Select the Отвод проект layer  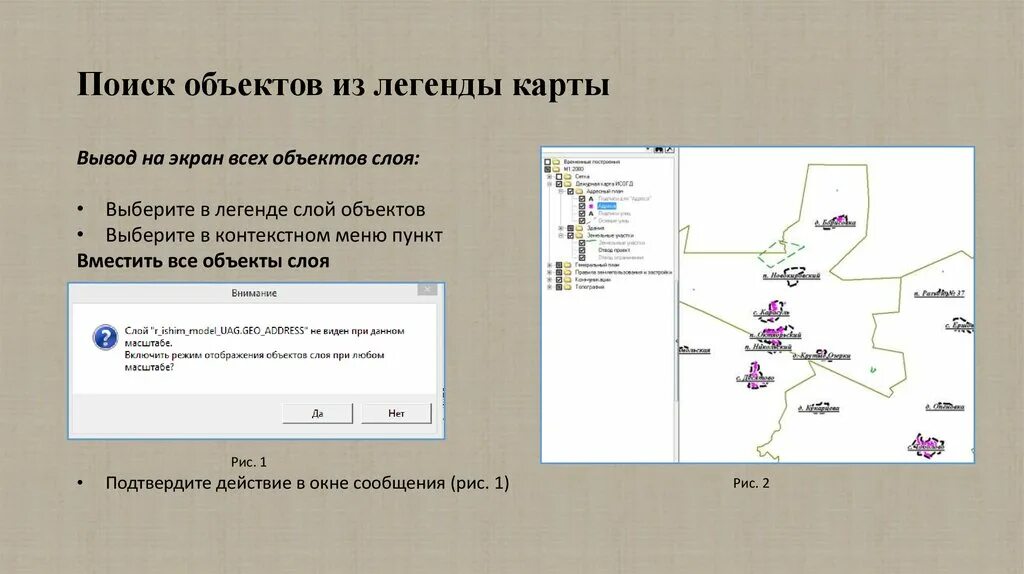pyautogui.click(x=615, y=250)
